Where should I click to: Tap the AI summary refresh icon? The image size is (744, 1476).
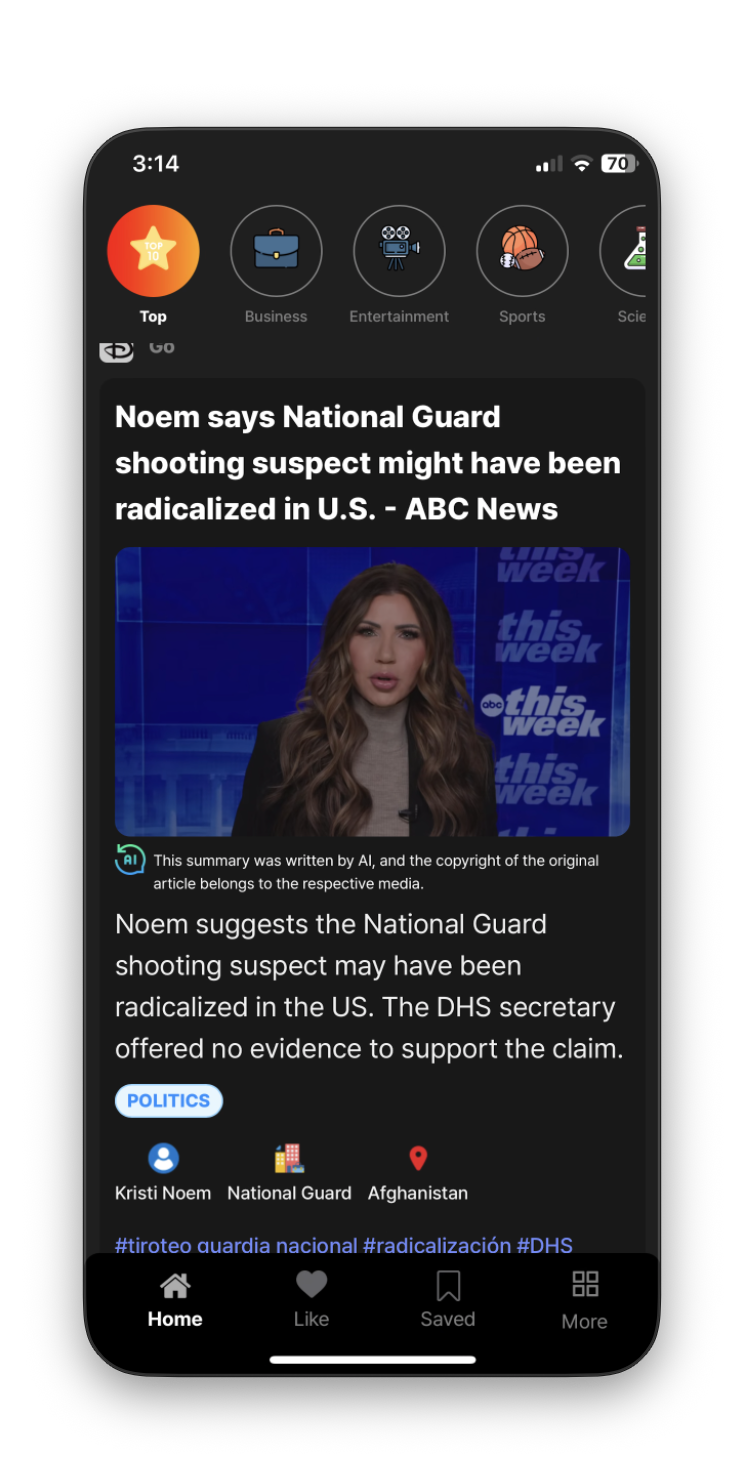tap(130, 859)
